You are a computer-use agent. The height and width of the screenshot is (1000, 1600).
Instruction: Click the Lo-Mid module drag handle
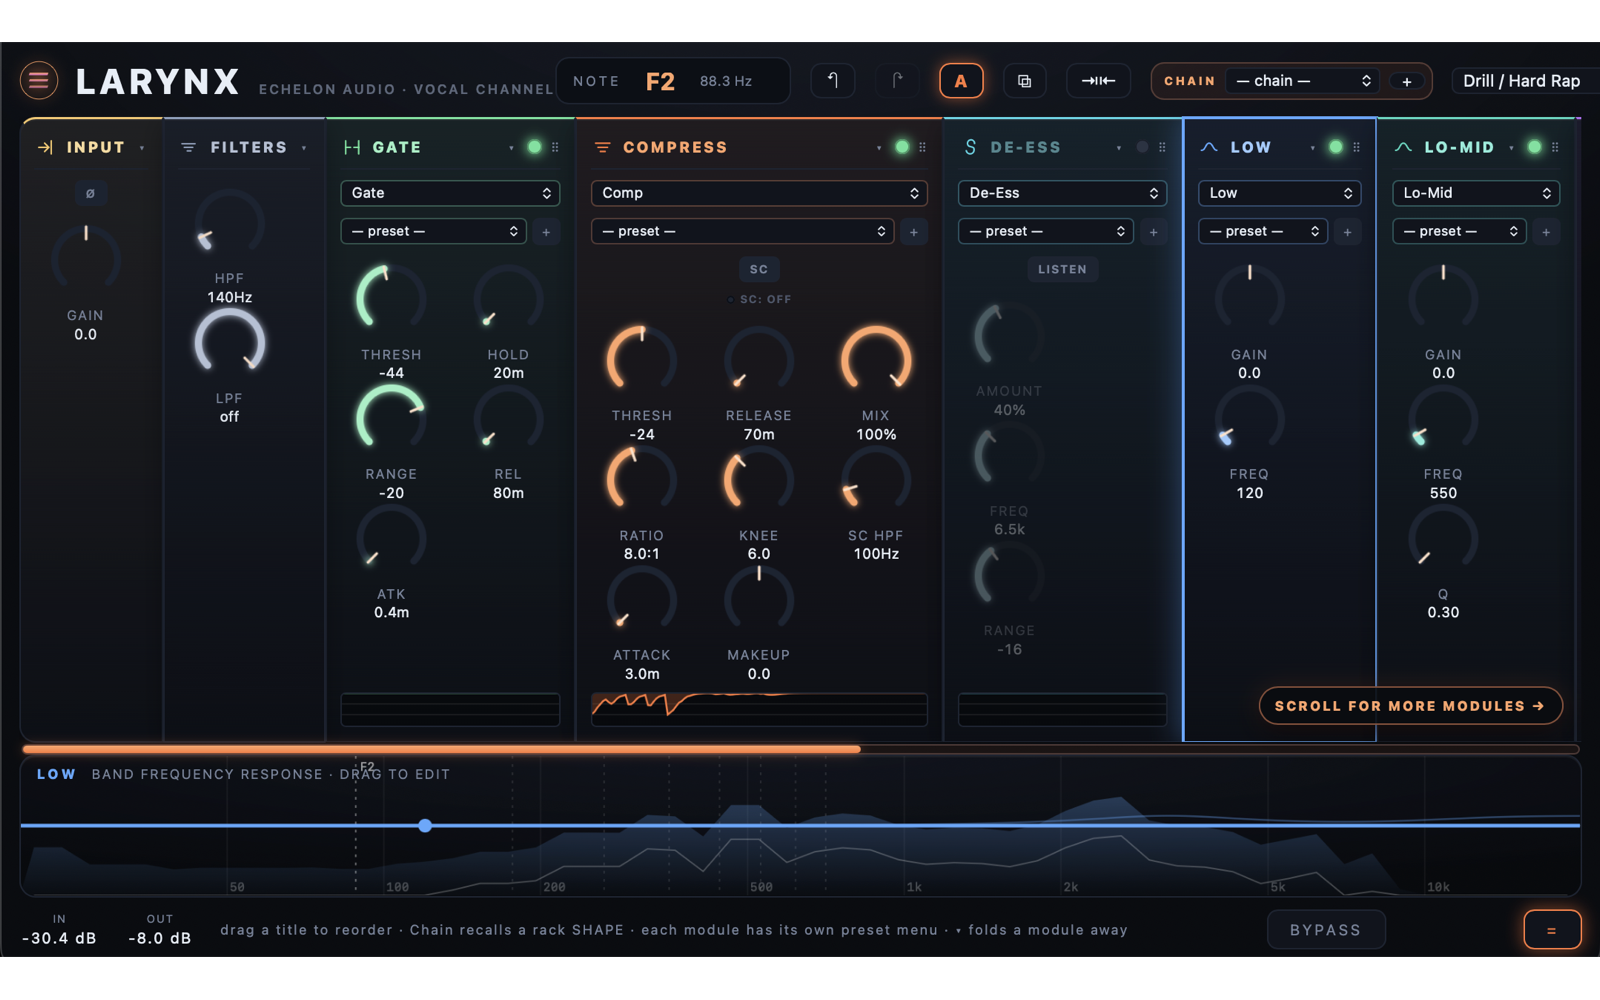pyautogui.click(x=1555, y=147)
